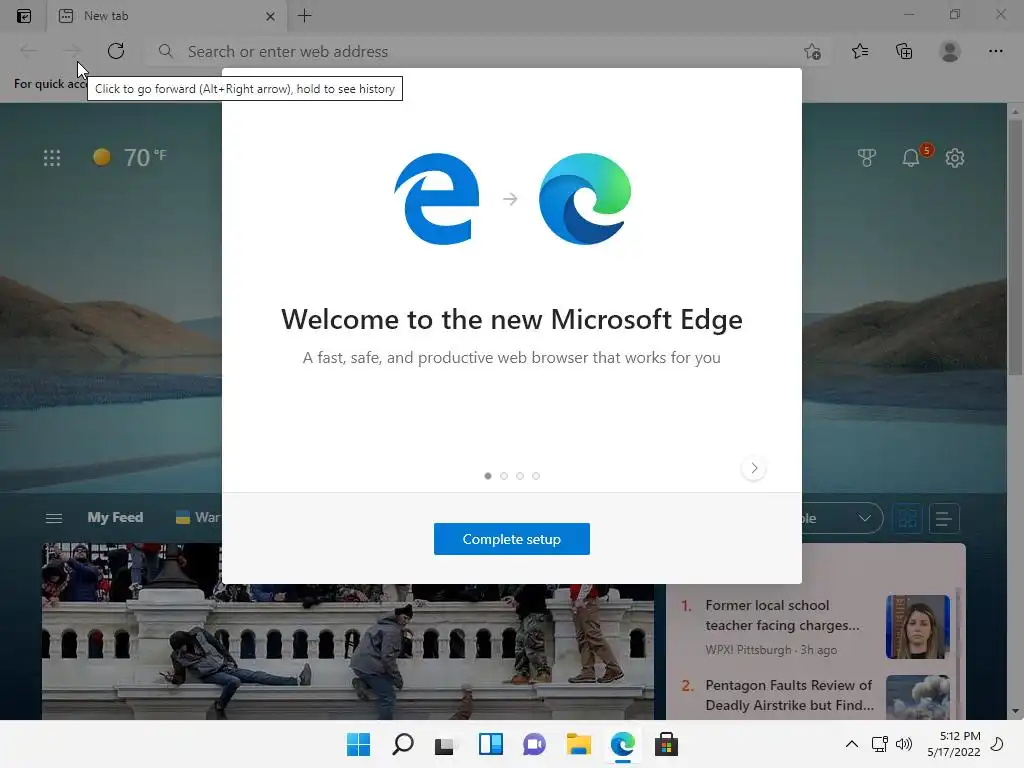
Task: Expand the feed layout dropdown chevron
Action: pyautogui.click(x=865, y=518)
